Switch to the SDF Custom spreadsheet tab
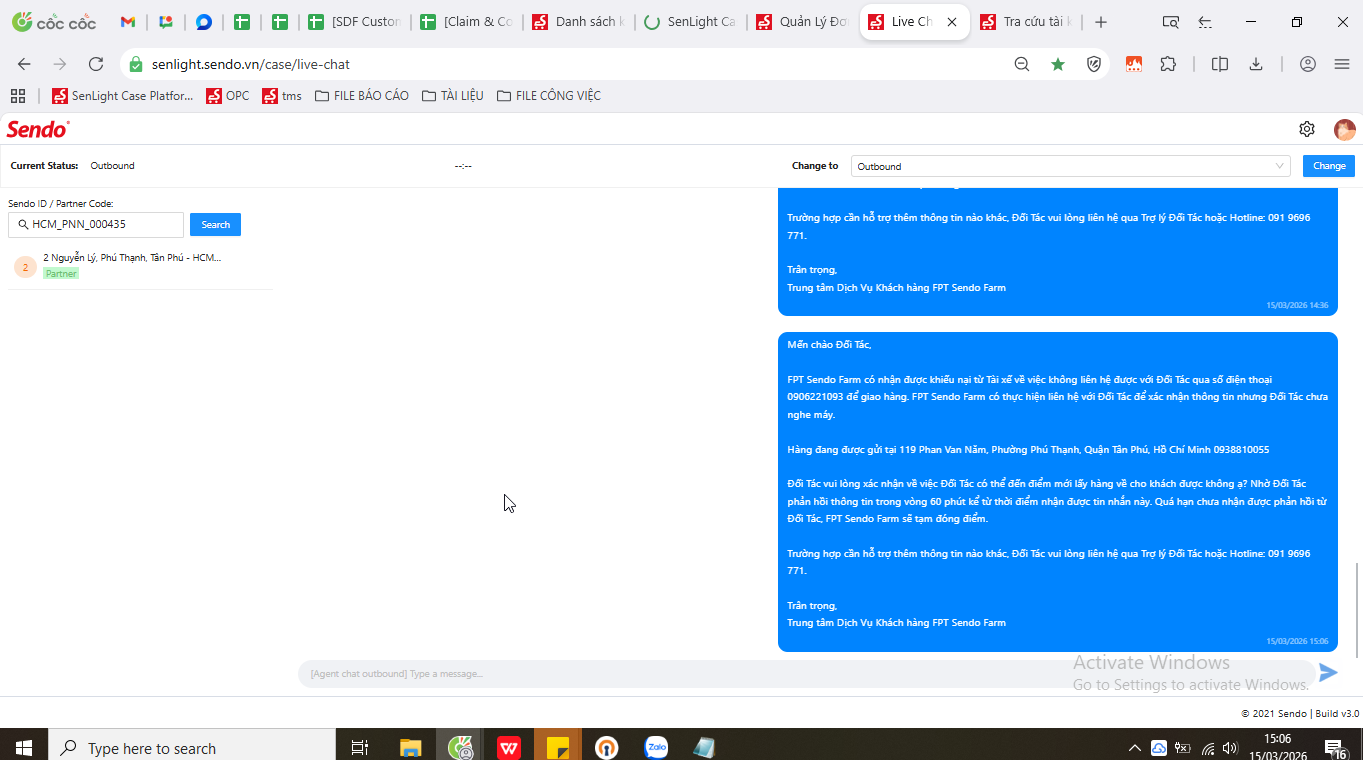Viewport: 1363px width, 760px height. (356, 22)
